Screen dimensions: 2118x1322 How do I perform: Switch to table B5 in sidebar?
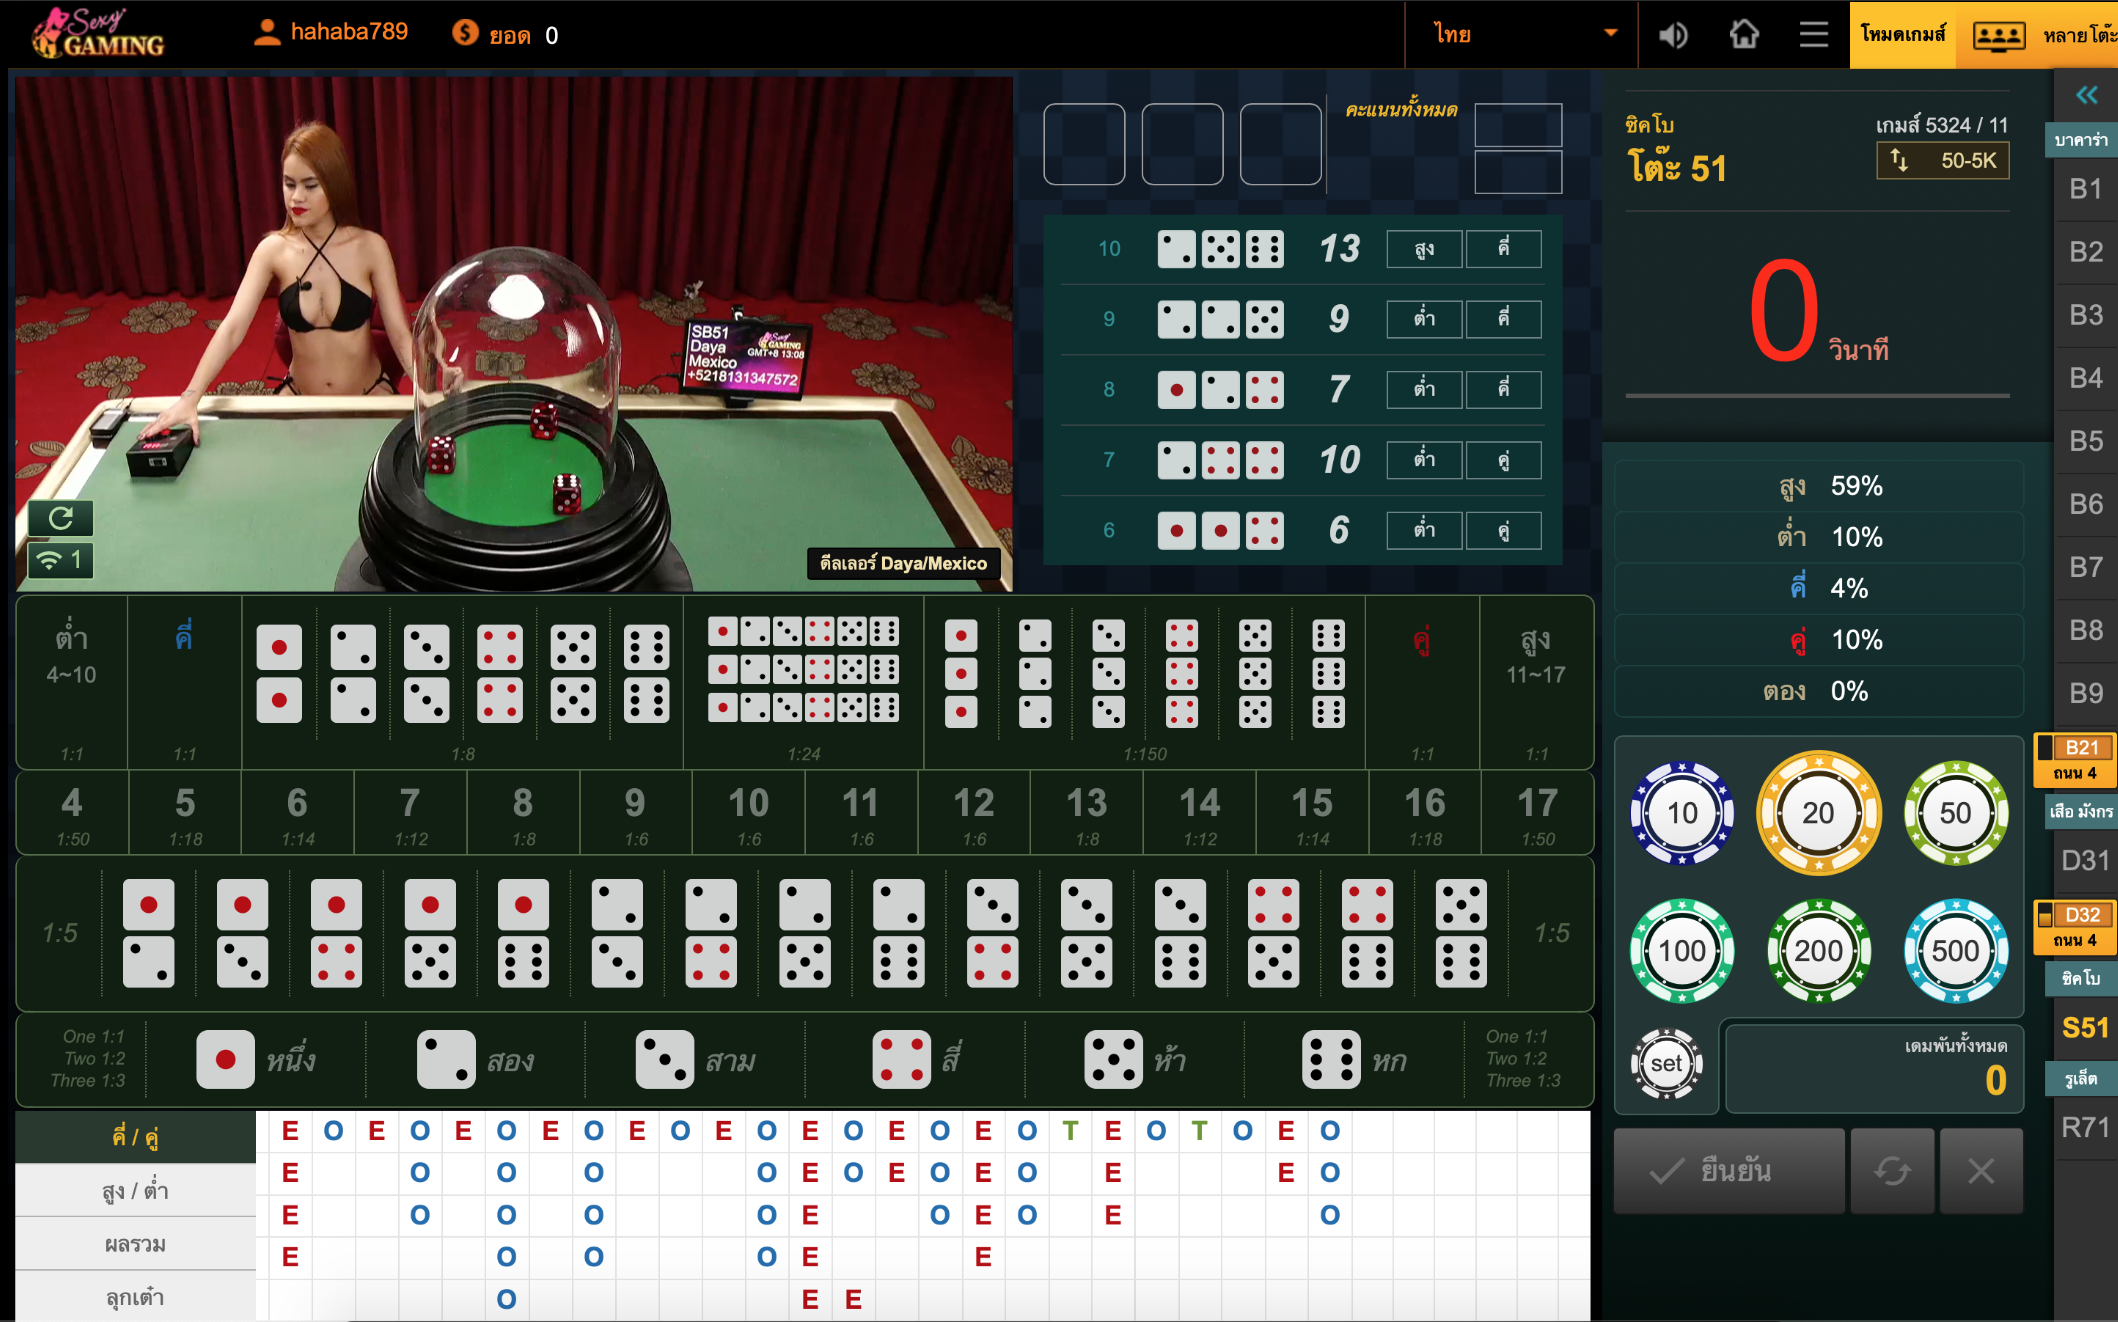(x=2086, y=441)
